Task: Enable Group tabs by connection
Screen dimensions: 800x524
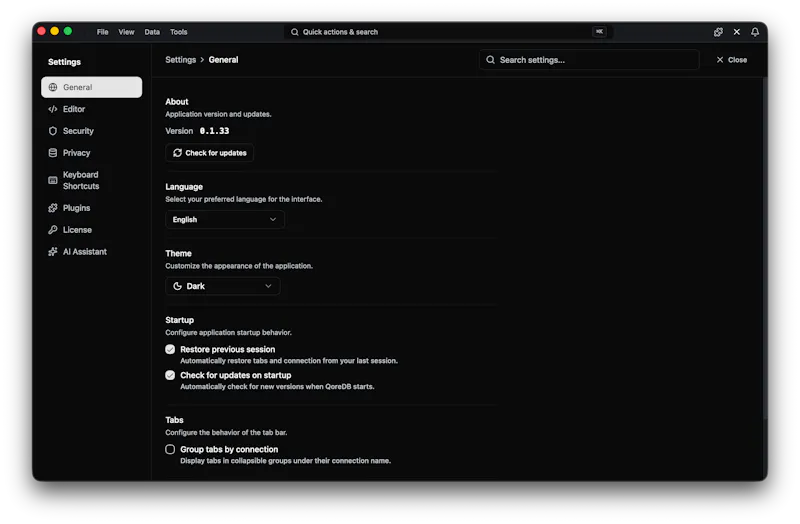Action: coord(170,450)
